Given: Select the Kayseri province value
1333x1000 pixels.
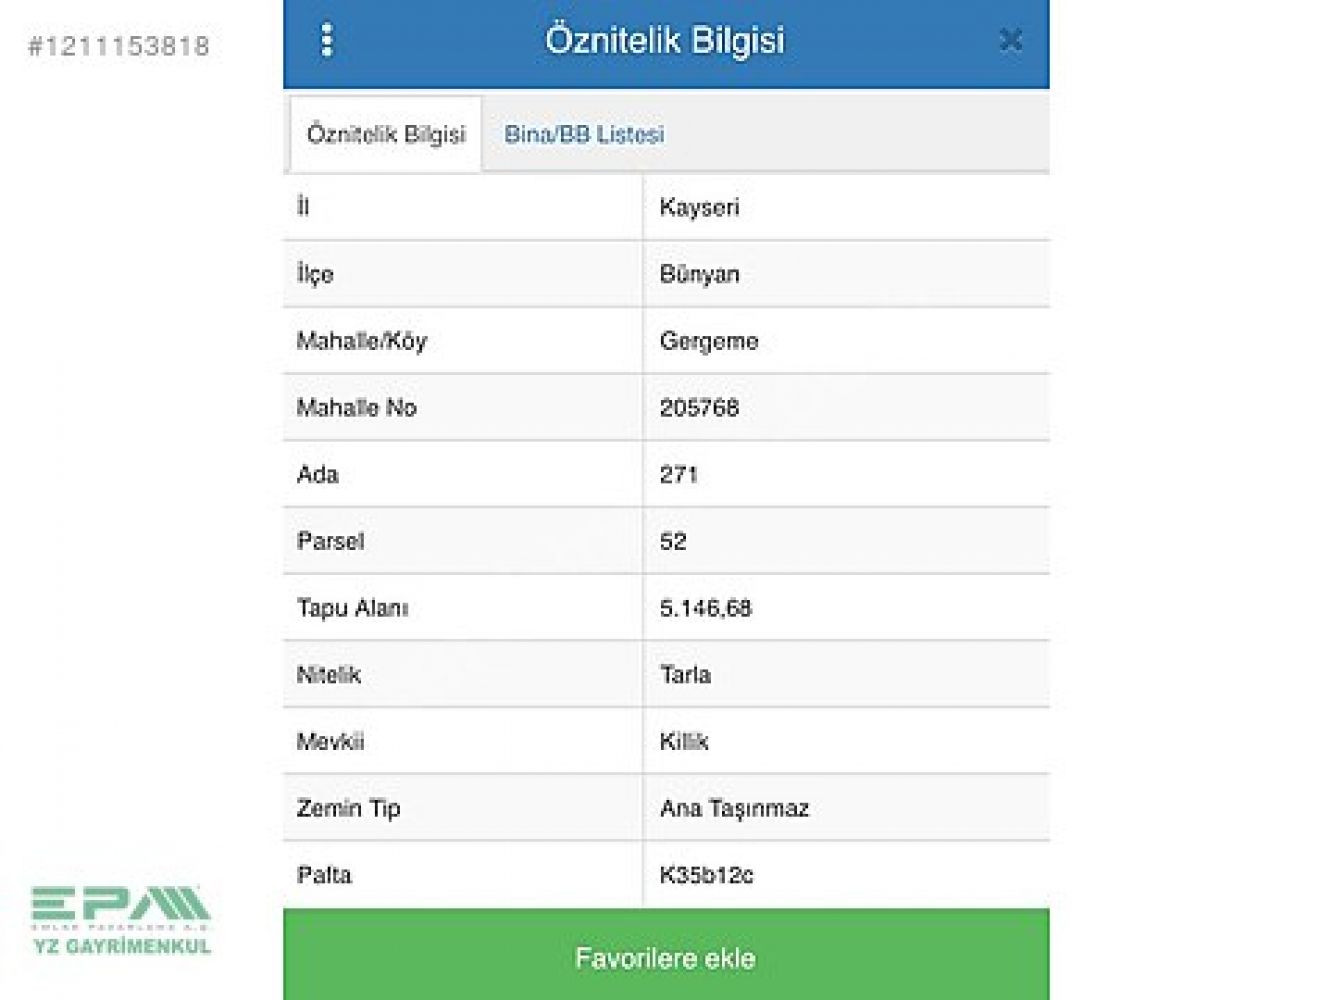Looking at the screenshot, I should coord(700,207).
